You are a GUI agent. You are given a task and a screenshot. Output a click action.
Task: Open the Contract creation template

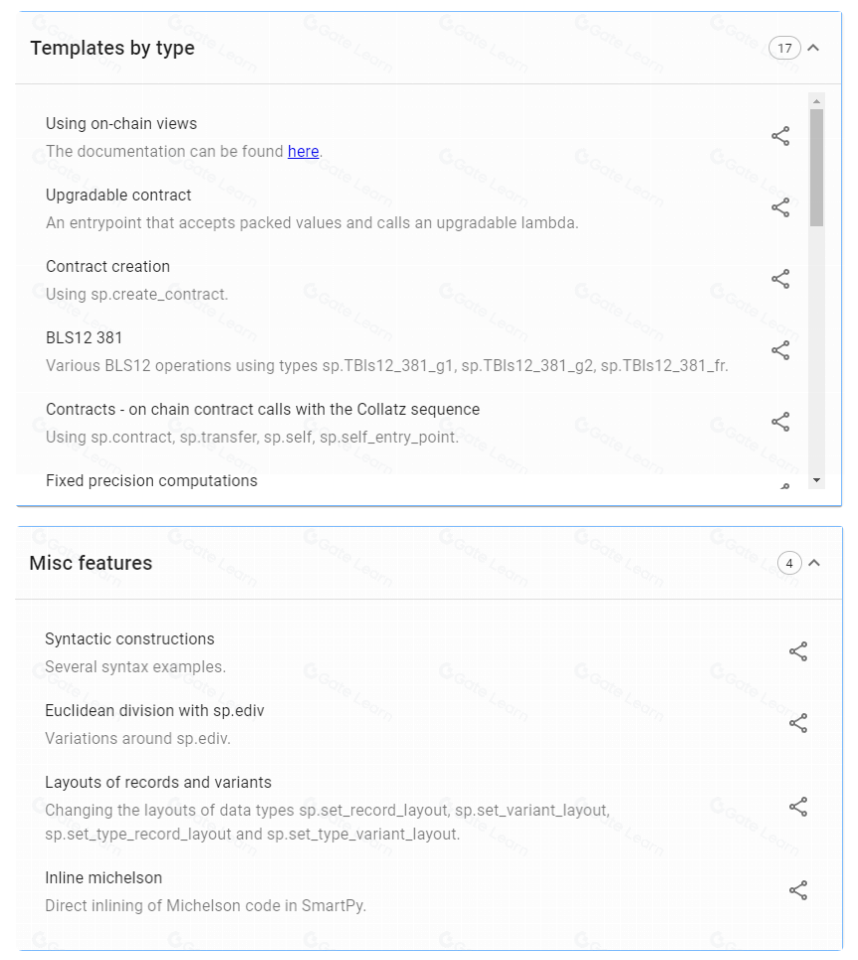108,267
